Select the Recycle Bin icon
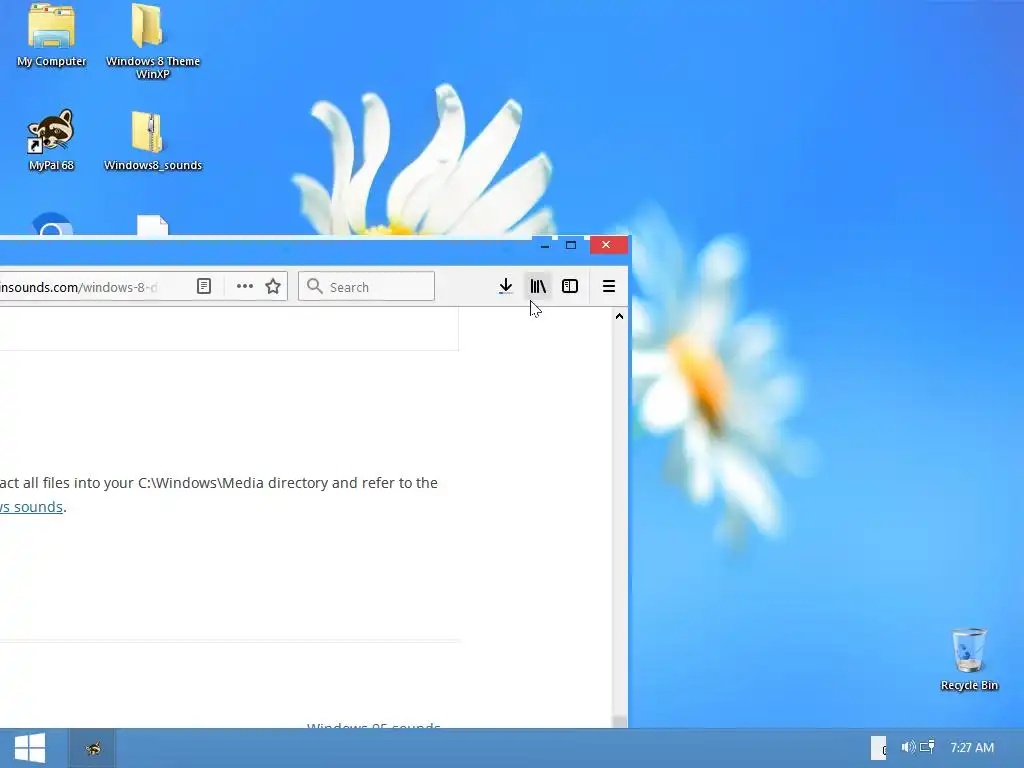The height and width of the screenshot is (768, 1024). (x=969, y=658)
